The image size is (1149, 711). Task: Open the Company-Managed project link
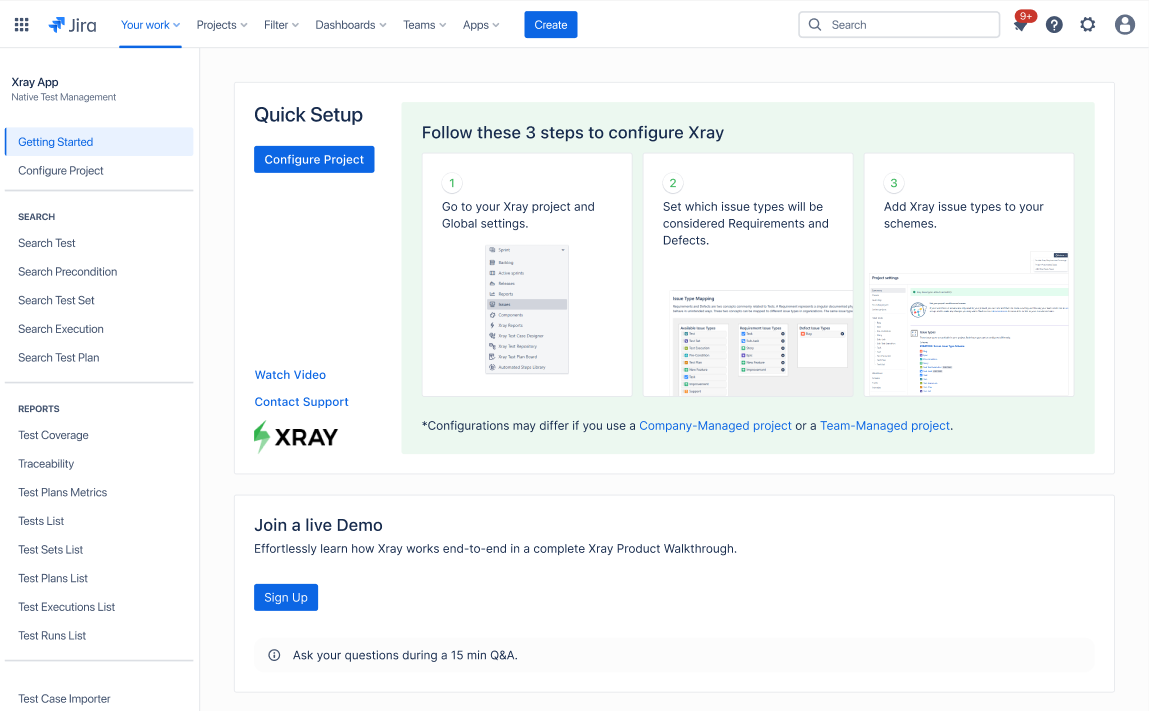[x=715, y=426]
